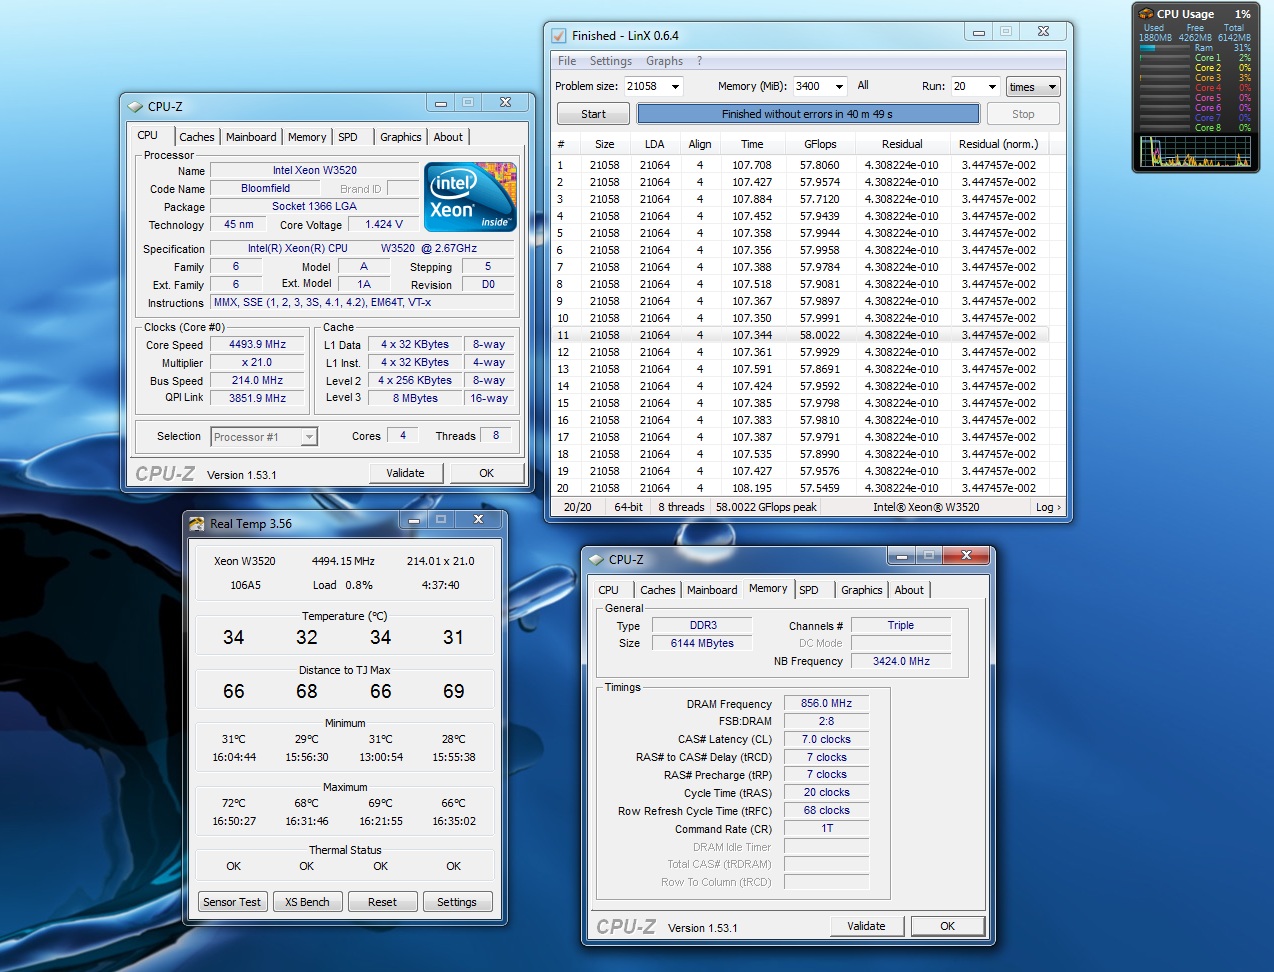Click the LinX Run count input field
1274x972 pixels.
(967, 87)
